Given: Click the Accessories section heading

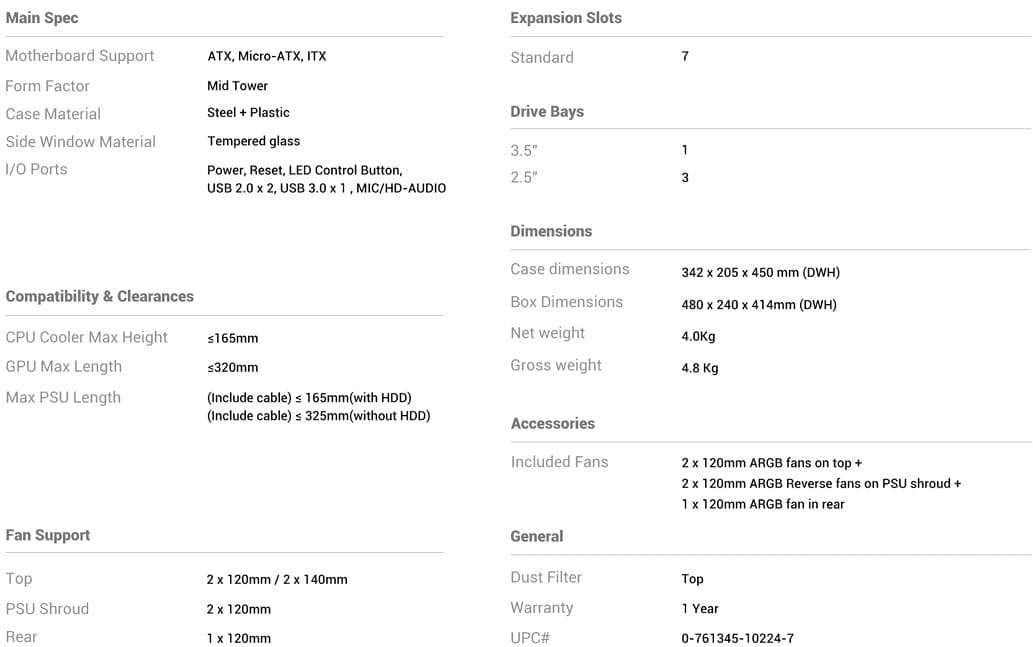Looking at the screenshot, I should click(x=553, y=423).
